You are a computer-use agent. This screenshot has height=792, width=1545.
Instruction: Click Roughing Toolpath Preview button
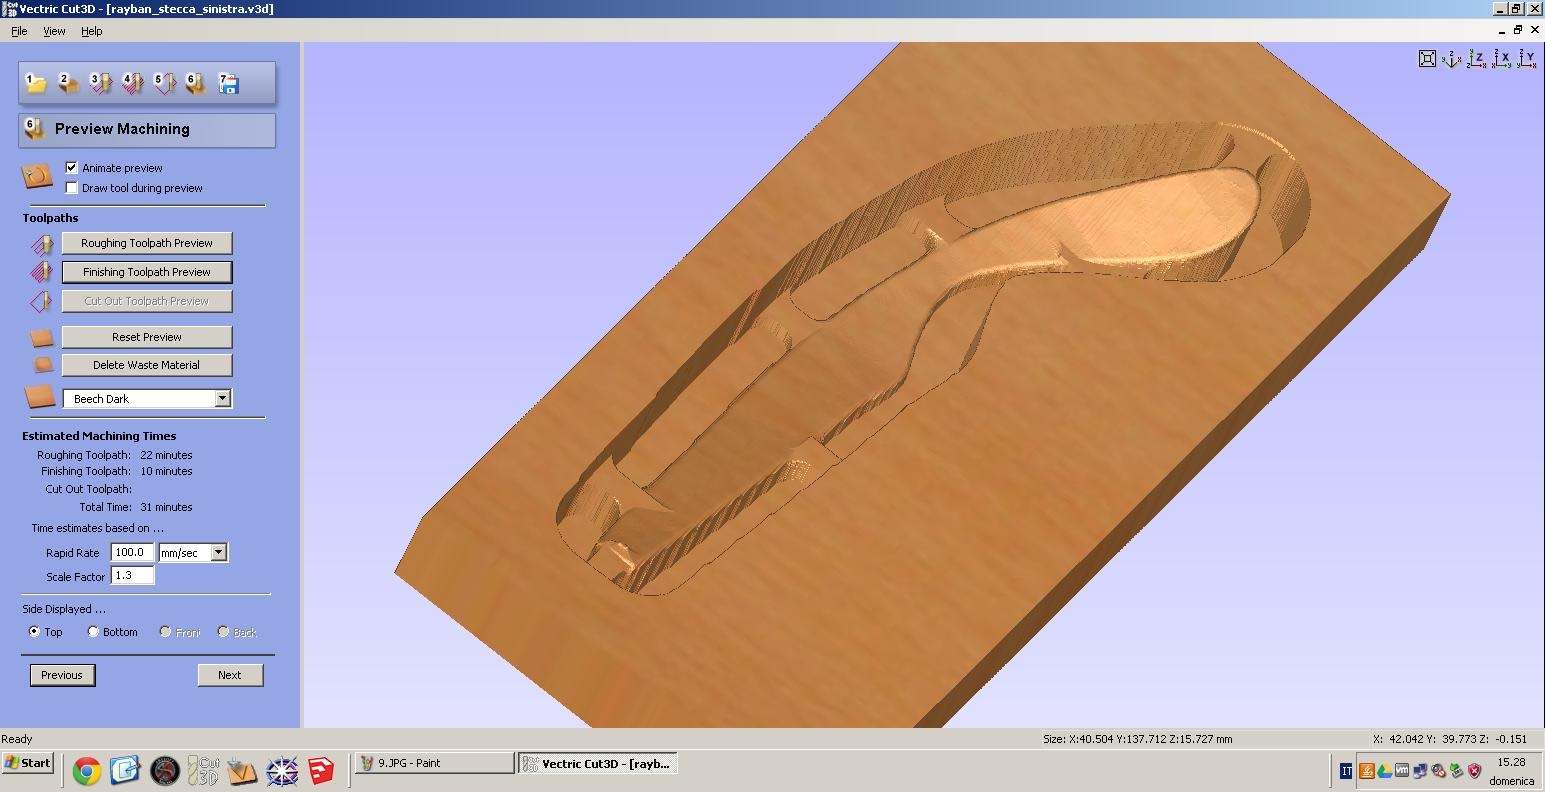[147, 243]
